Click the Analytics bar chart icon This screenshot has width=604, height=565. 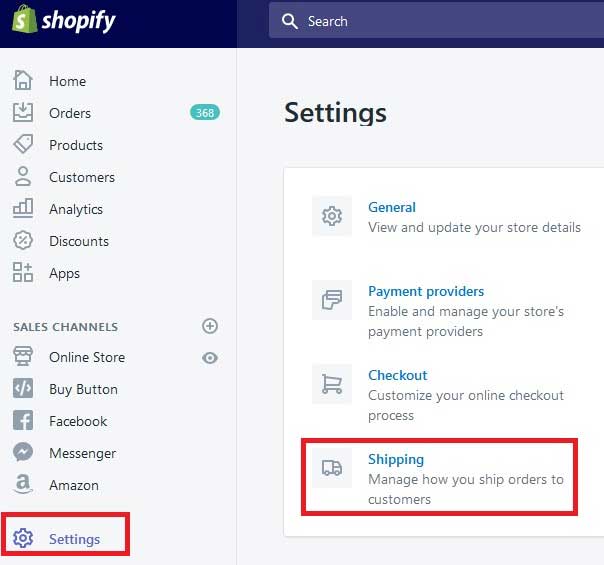(22, 209)
